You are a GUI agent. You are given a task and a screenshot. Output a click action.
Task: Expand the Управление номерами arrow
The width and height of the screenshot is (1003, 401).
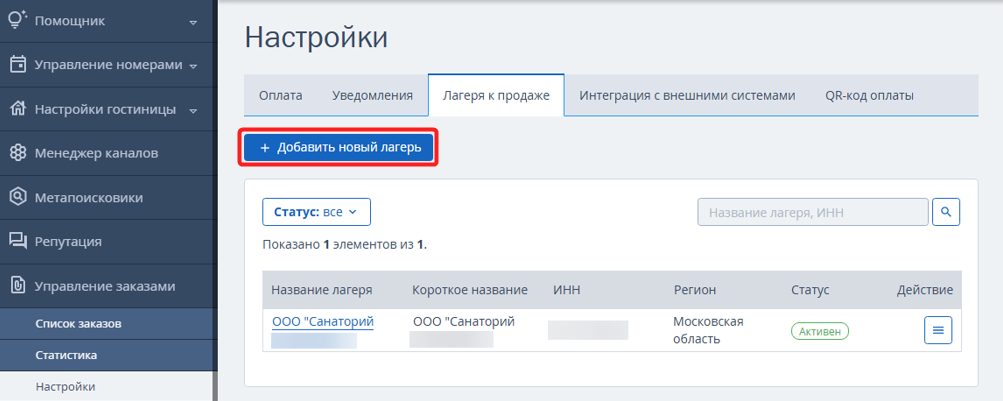pos(193,66)
